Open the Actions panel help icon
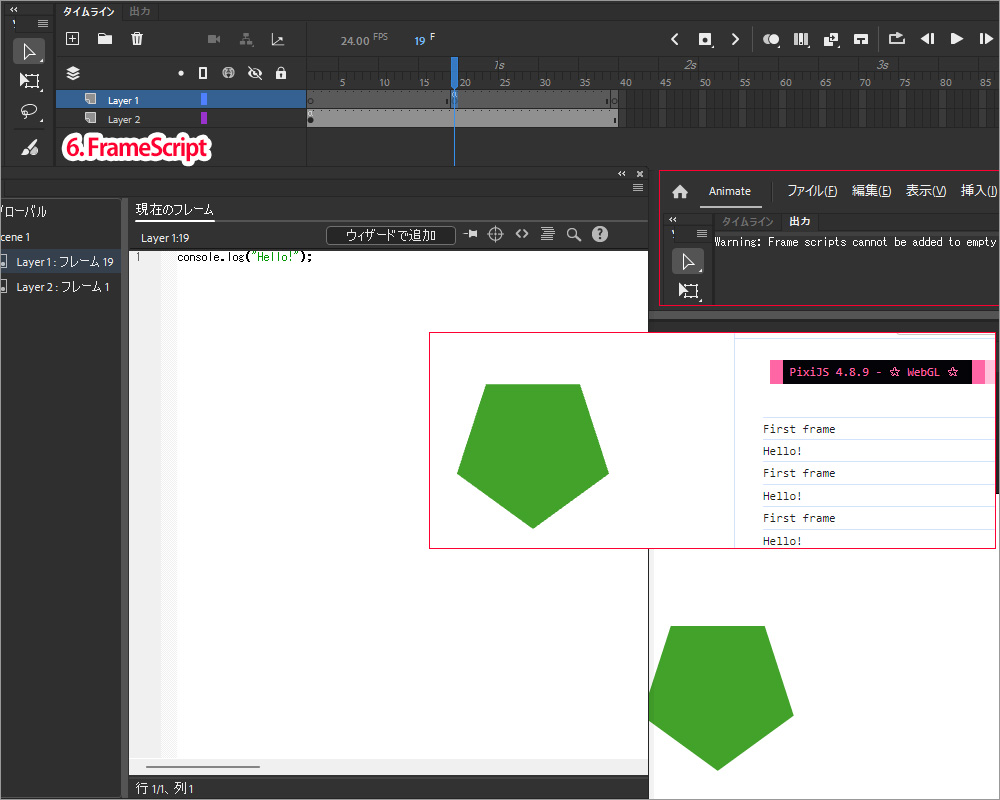 coord(600,234)
